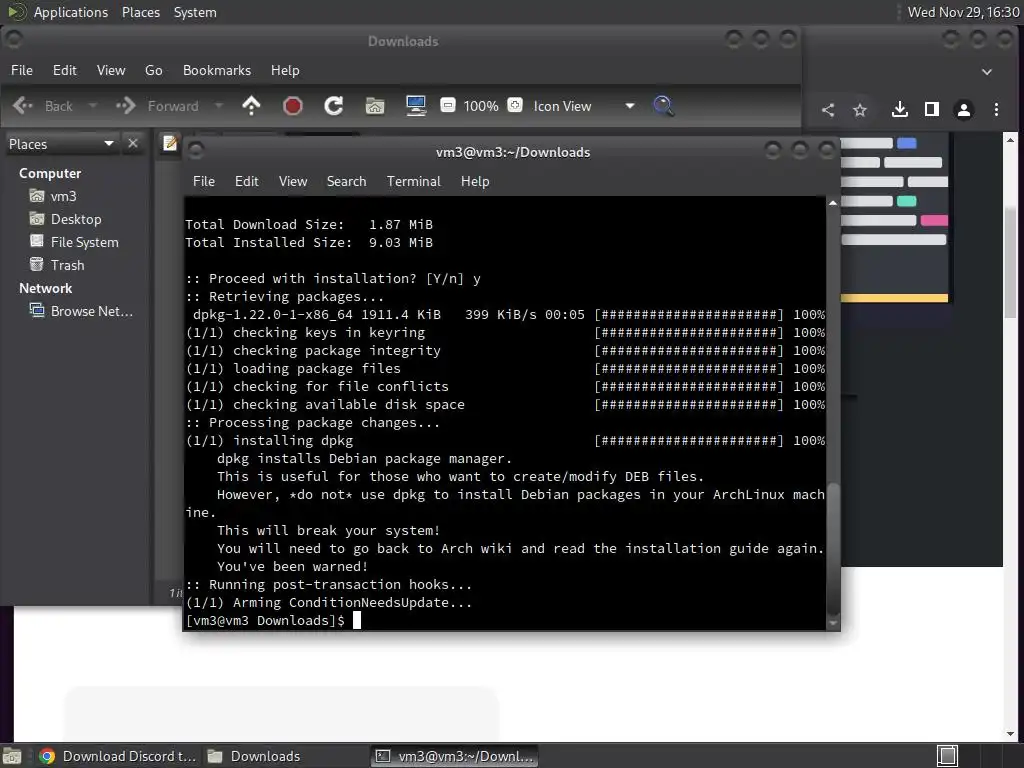Click the clock in the top panel
This screenshot has width=1024, height=768.
963,12
